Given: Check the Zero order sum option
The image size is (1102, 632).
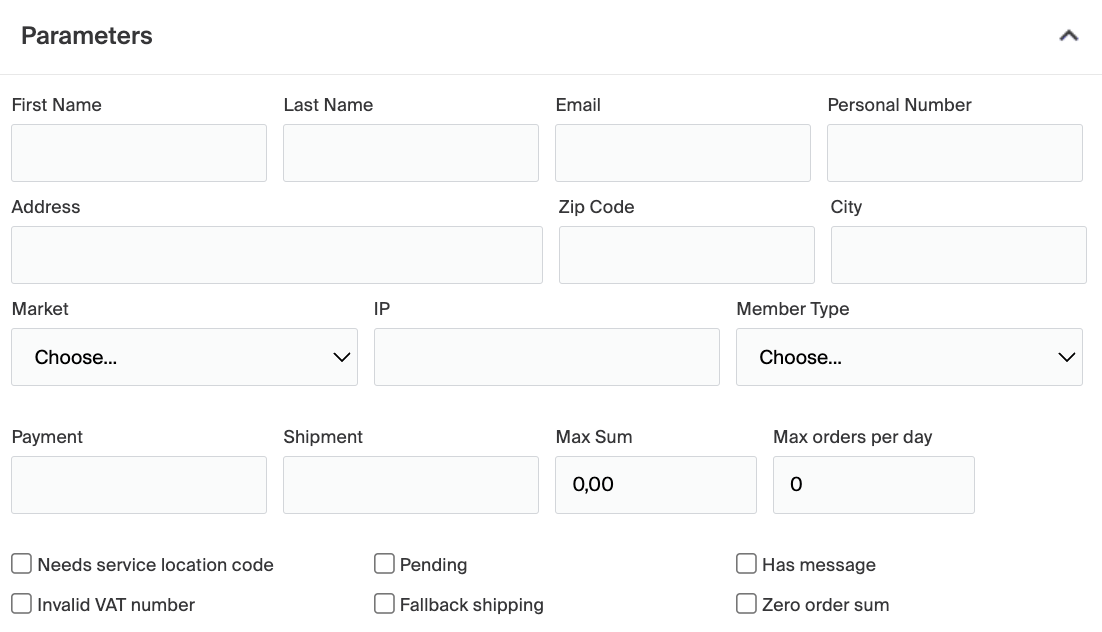Looking at the screenshot, I should coord(746,604).
